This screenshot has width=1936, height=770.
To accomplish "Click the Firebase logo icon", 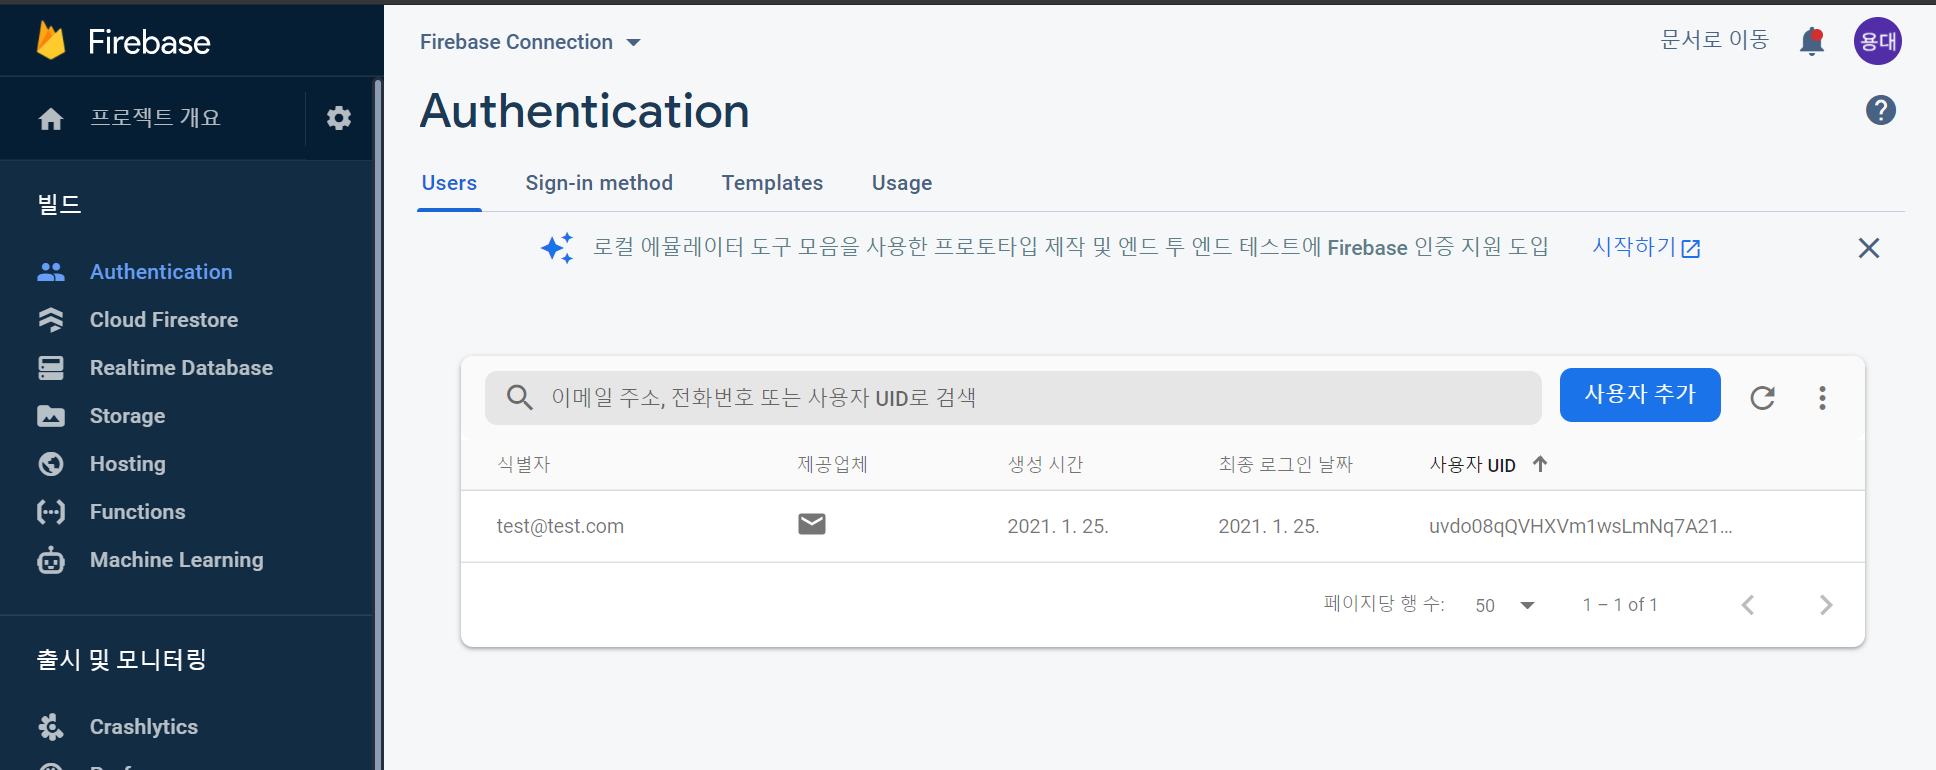I will pyautogui.click(x=51, y=41).
